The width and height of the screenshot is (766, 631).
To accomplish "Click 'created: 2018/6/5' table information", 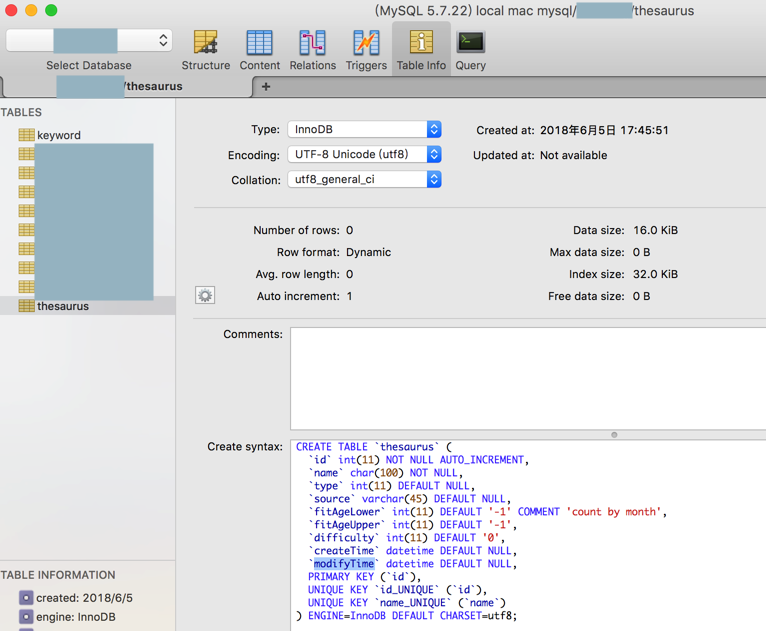I will click(x=85, y=598).
